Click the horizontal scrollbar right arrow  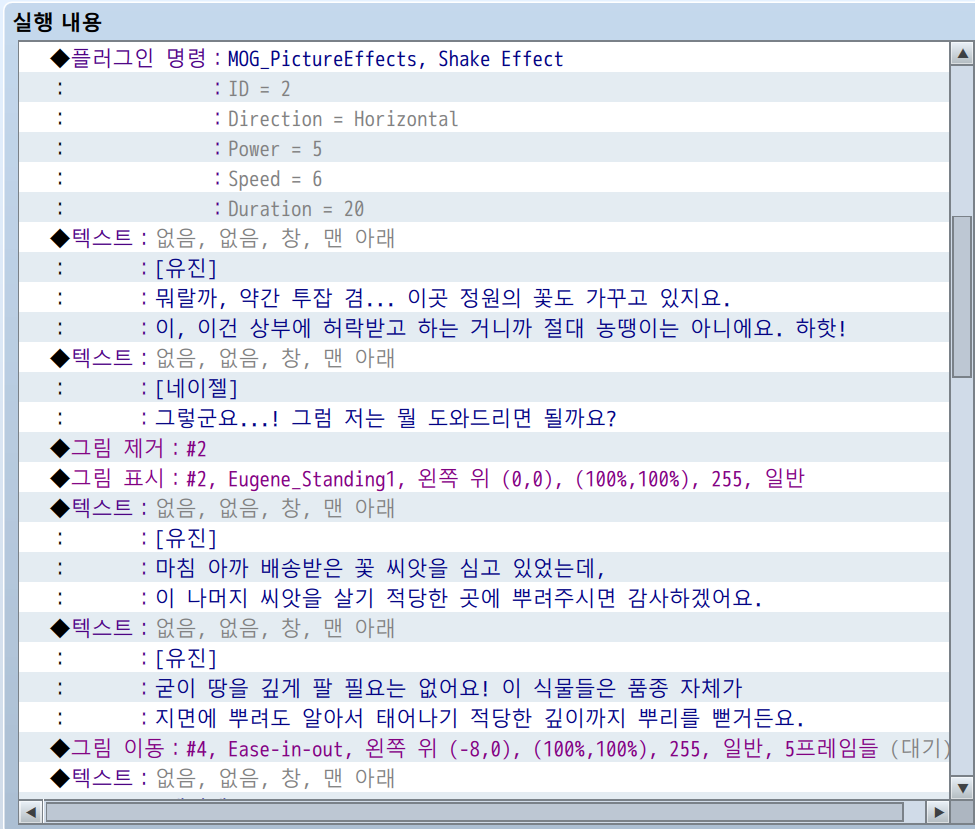[938, 812]
